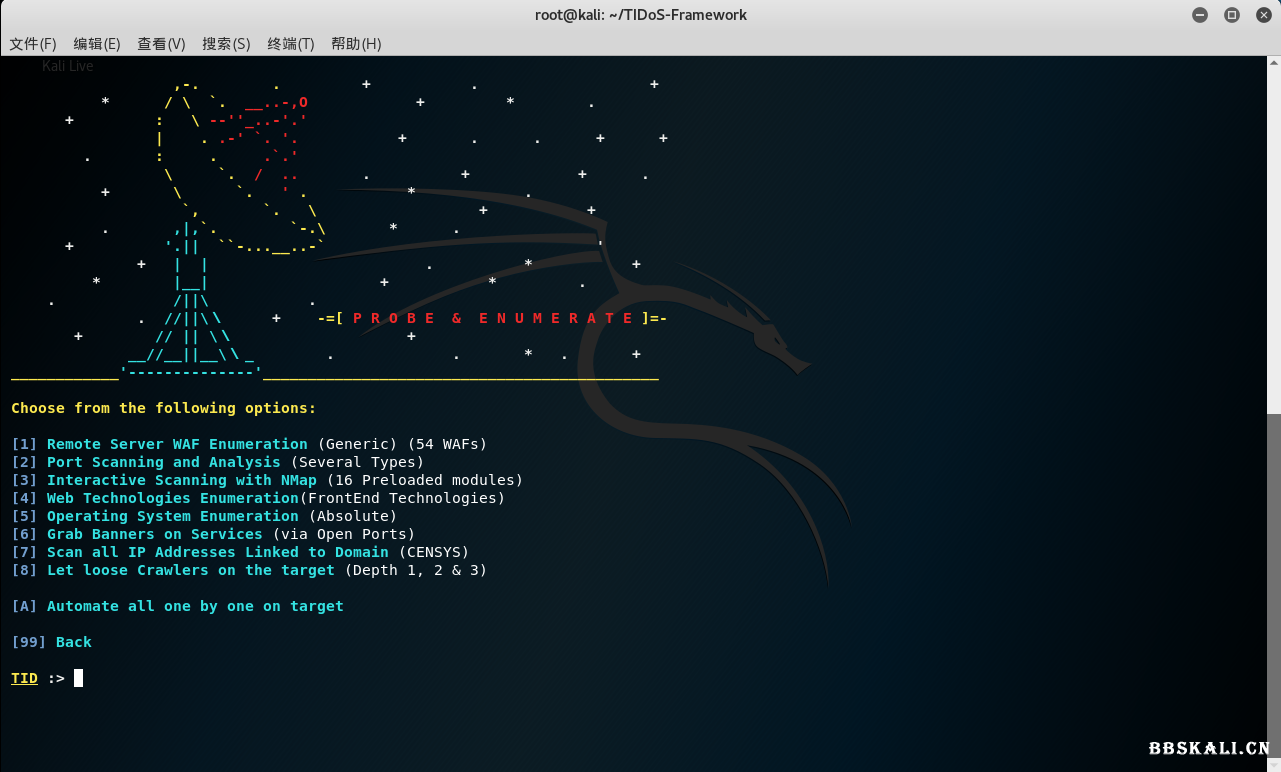The width and height of the screenshot is (1281, 772).
Task: Select Interactive Scanning with NMap text
Action: (x=181, y=480)
